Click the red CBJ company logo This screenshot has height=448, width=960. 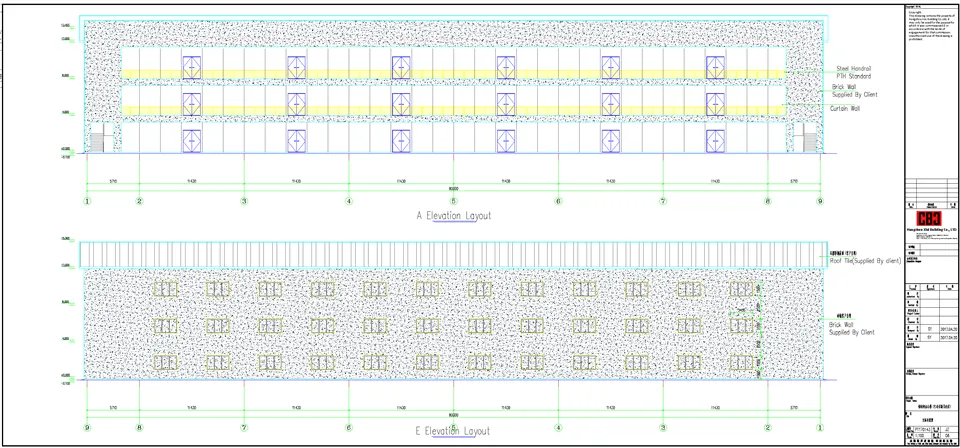click(930, 218)
